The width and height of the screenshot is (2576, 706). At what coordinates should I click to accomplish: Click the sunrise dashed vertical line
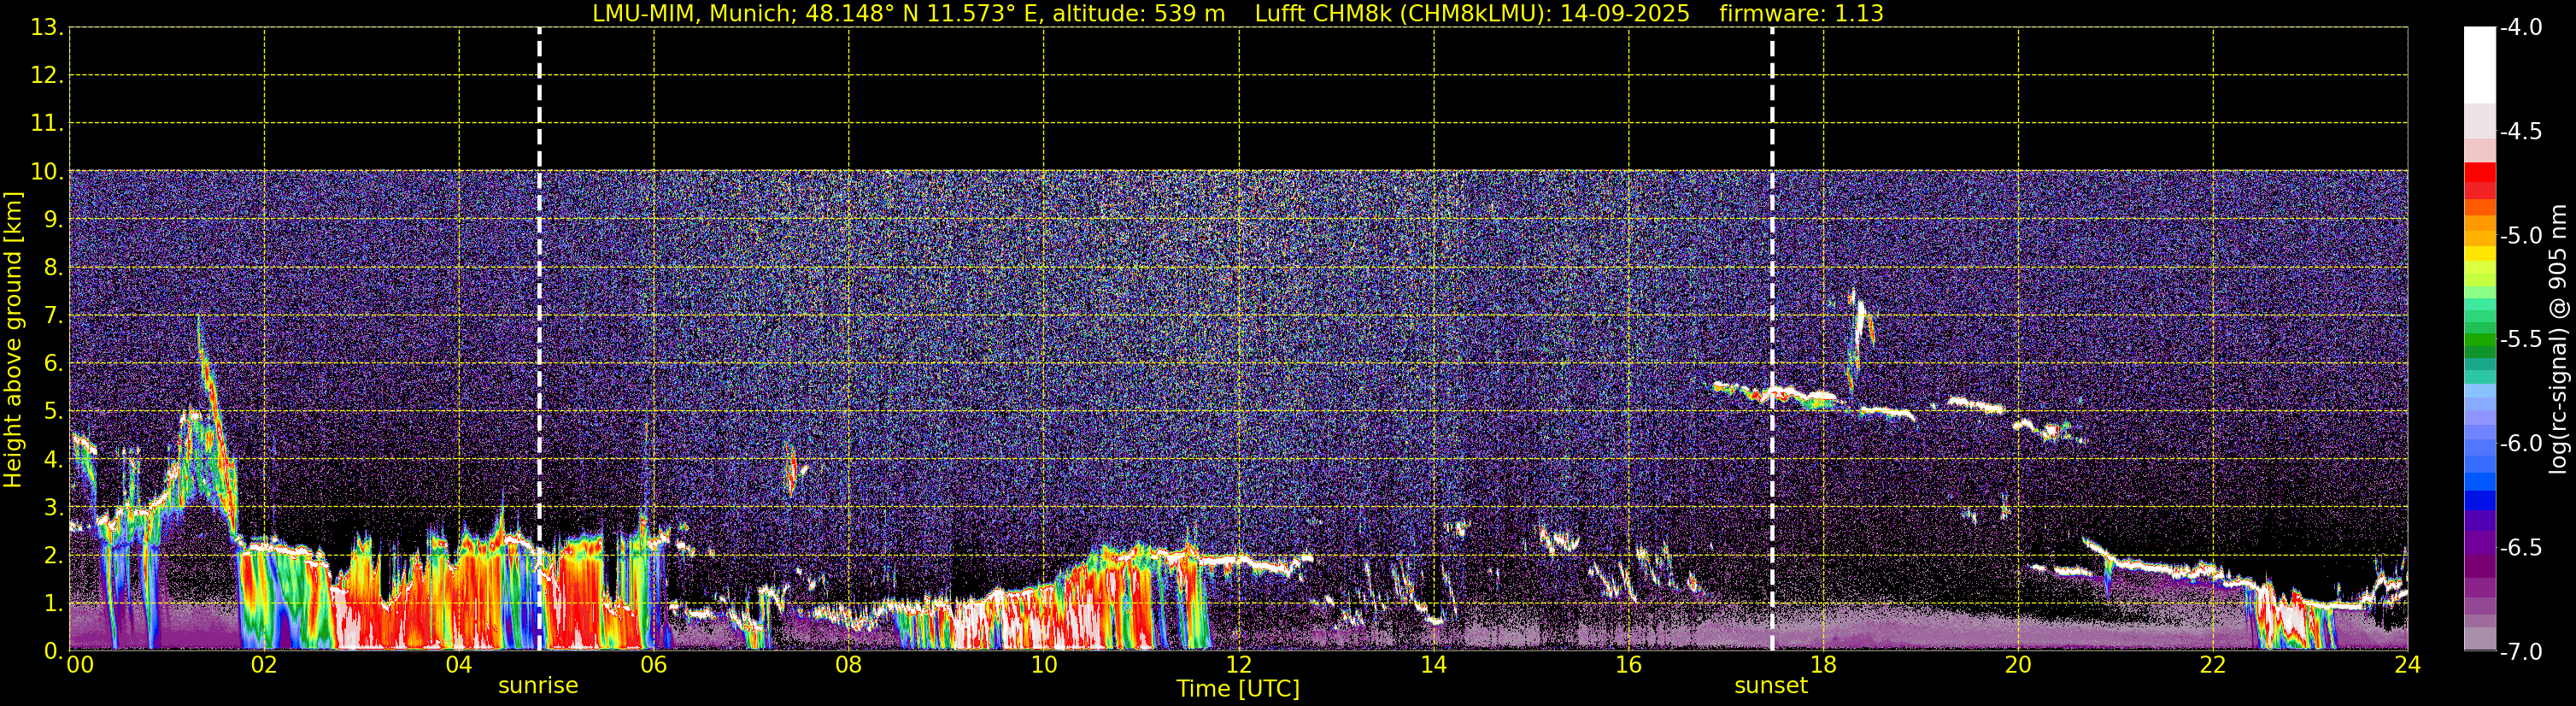(539, 339)
